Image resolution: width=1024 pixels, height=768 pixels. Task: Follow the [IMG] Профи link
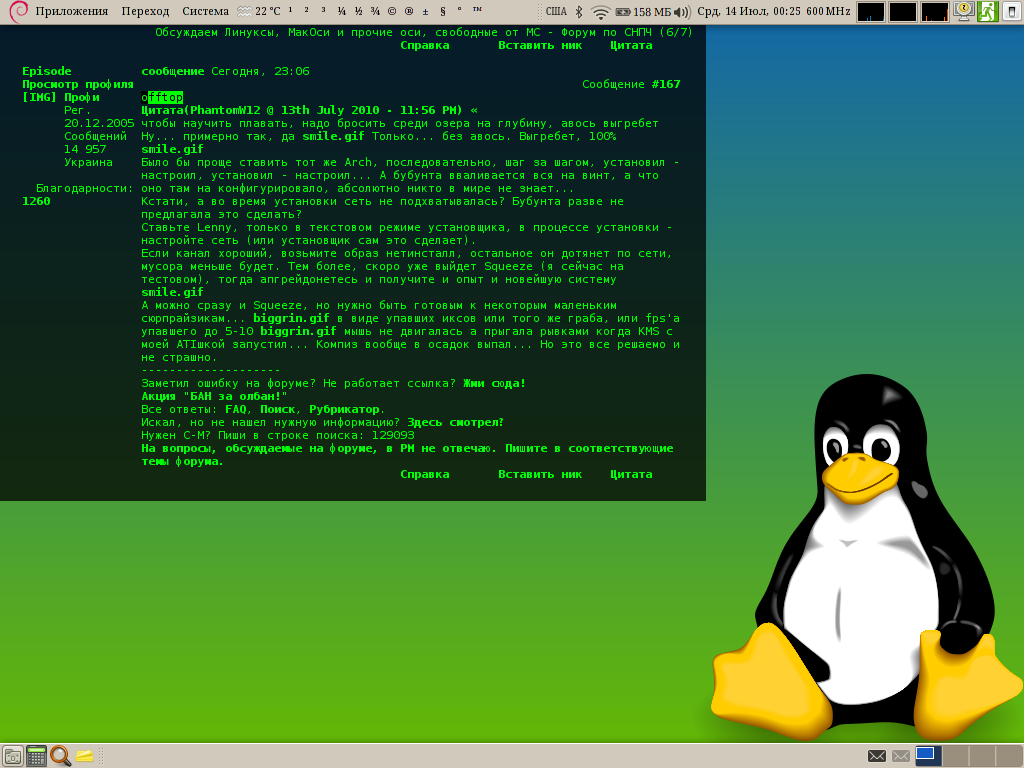coord(61,97)
